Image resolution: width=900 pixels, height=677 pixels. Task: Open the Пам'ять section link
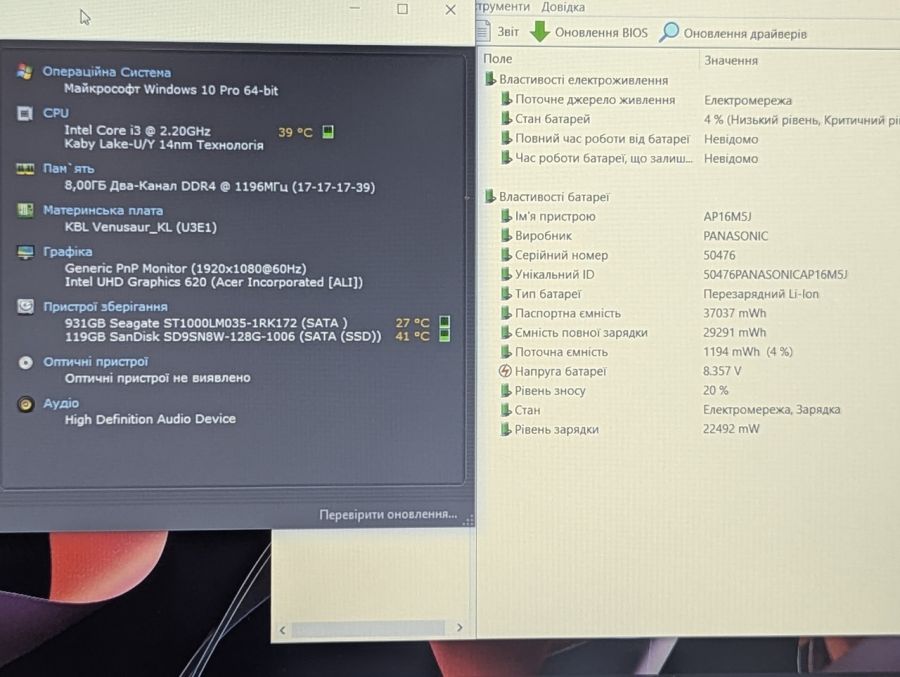(68, 169)
